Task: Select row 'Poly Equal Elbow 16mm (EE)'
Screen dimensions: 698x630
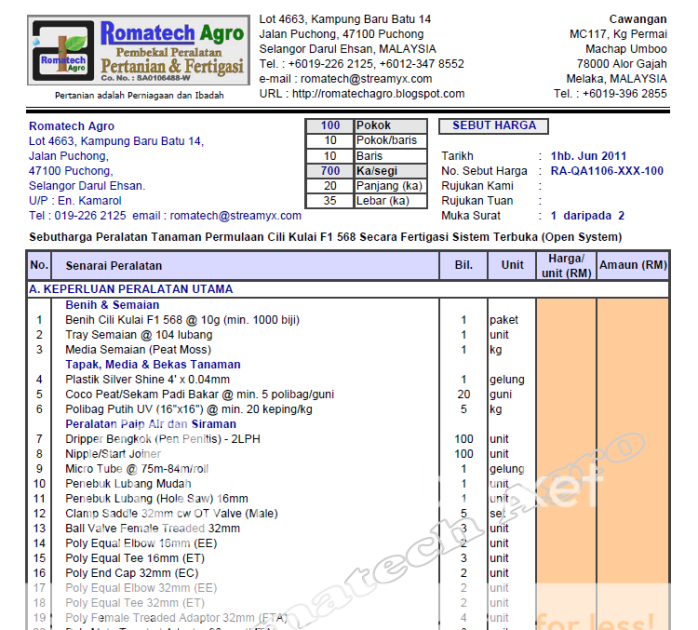Action: (x=348, y=543)
